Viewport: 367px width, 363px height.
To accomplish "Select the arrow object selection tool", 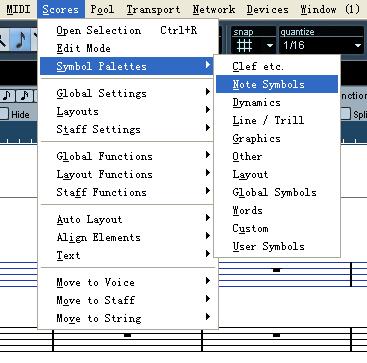I will (4, 40).
